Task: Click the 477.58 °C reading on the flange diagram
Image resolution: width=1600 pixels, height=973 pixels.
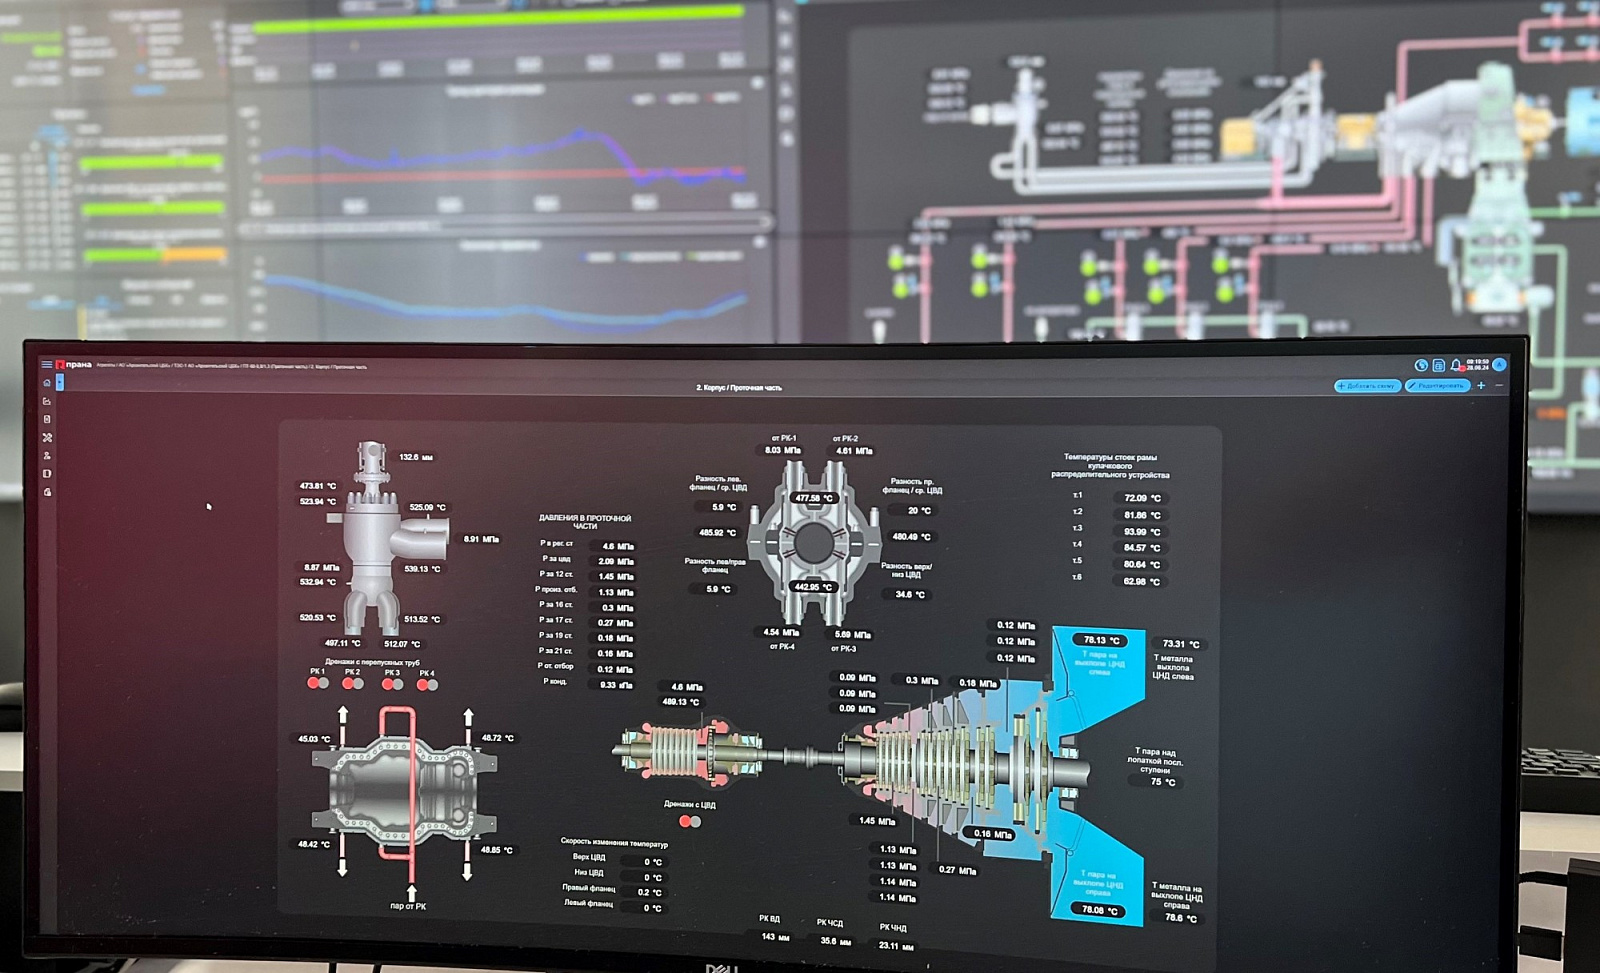Action: click(x=813, y=497)
